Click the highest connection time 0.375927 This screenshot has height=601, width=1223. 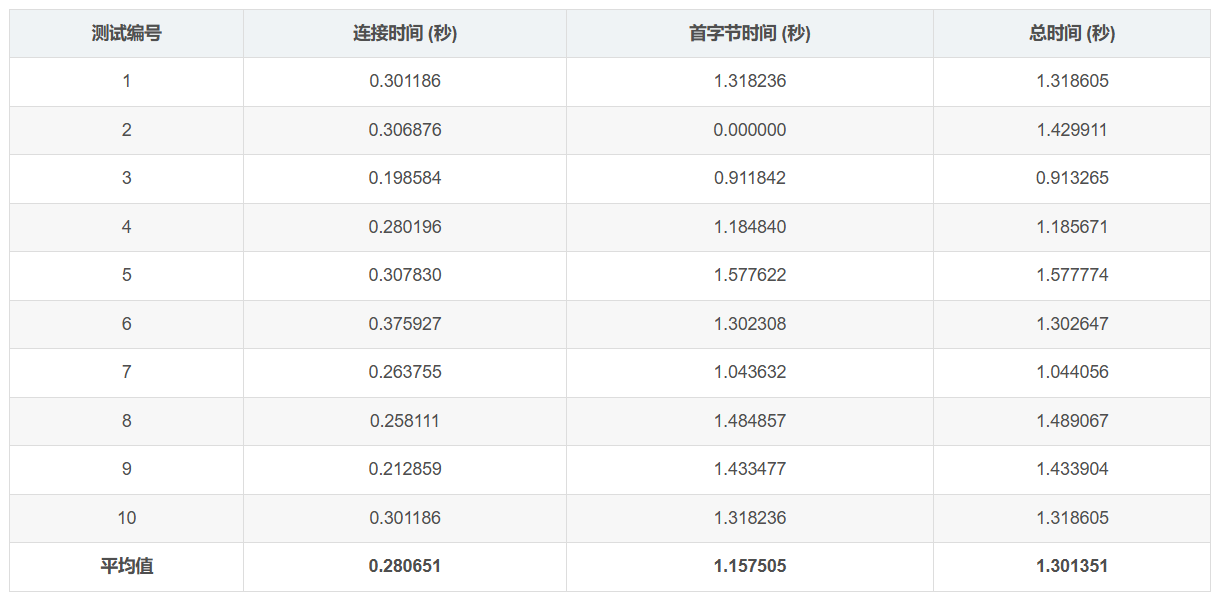[403, 324]
